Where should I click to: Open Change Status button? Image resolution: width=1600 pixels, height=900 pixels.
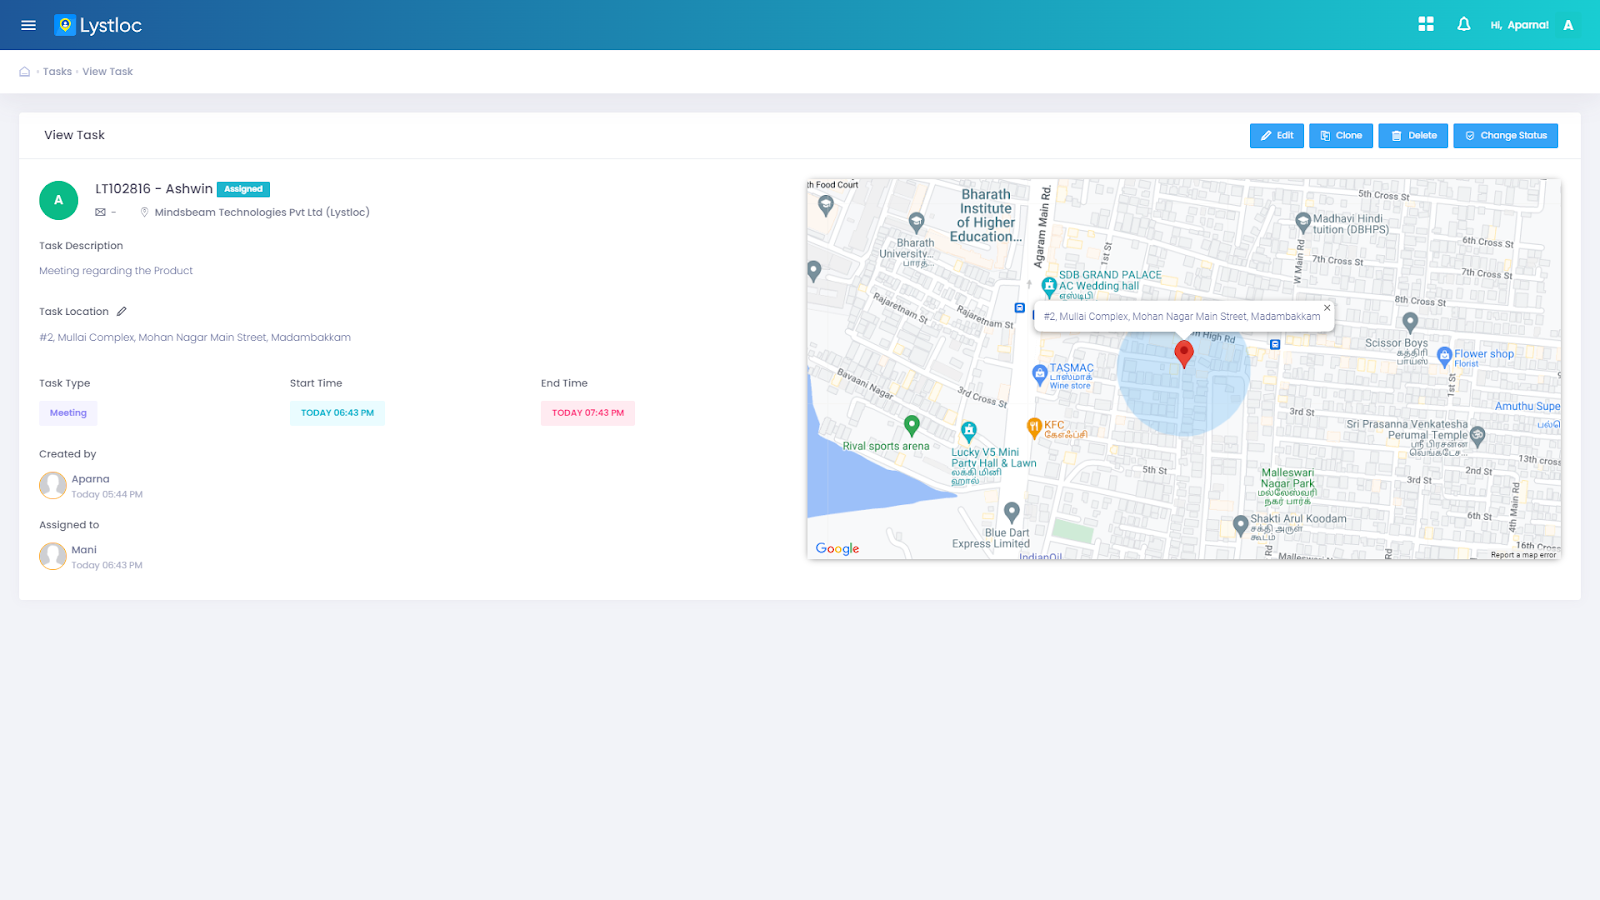[1505, 136]
